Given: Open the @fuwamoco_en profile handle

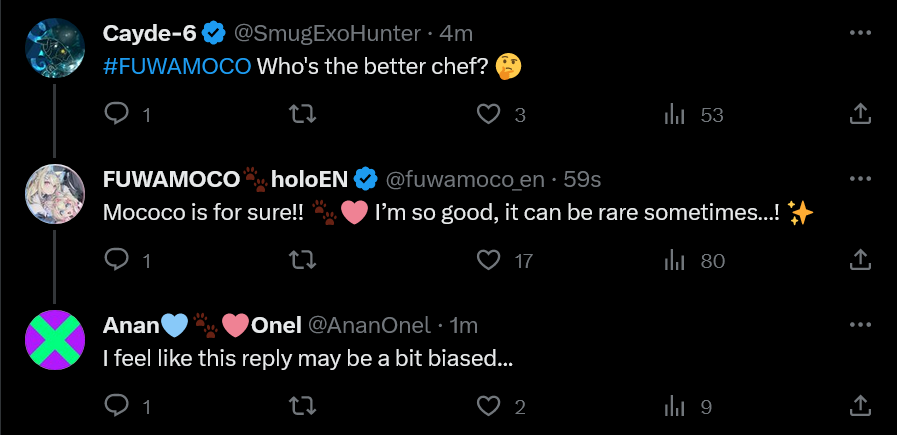Looking at the screenshot, I should tap(465, 179).
